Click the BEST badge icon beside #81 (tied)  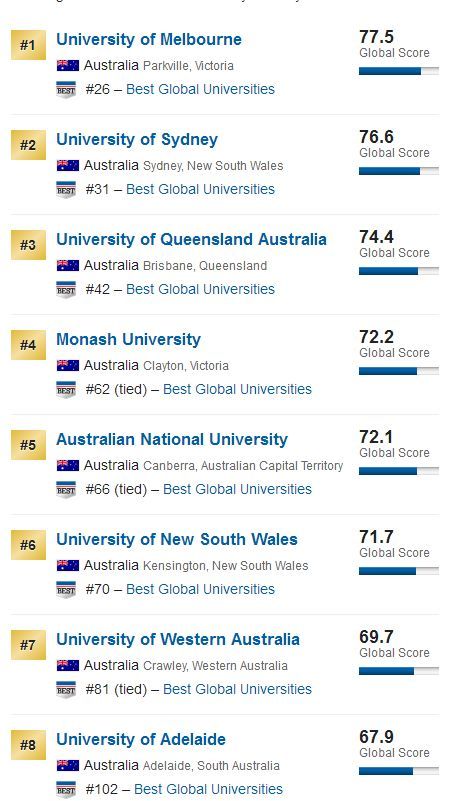click(66, 690)
